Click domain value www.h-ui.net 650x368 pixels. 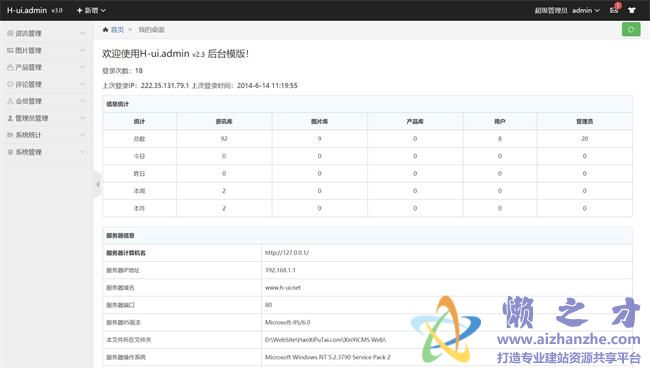tap(283, 288)
